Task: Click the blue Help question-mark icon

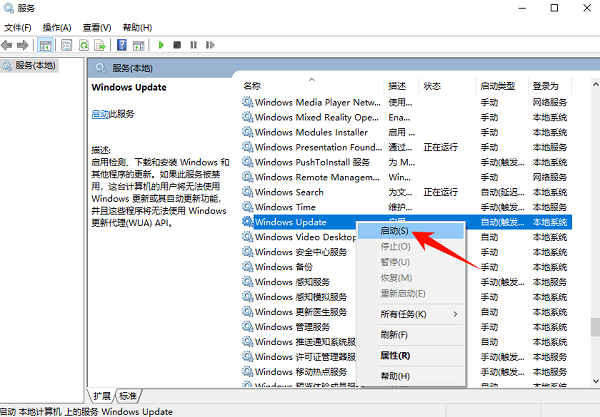Action: coord(121,45)
